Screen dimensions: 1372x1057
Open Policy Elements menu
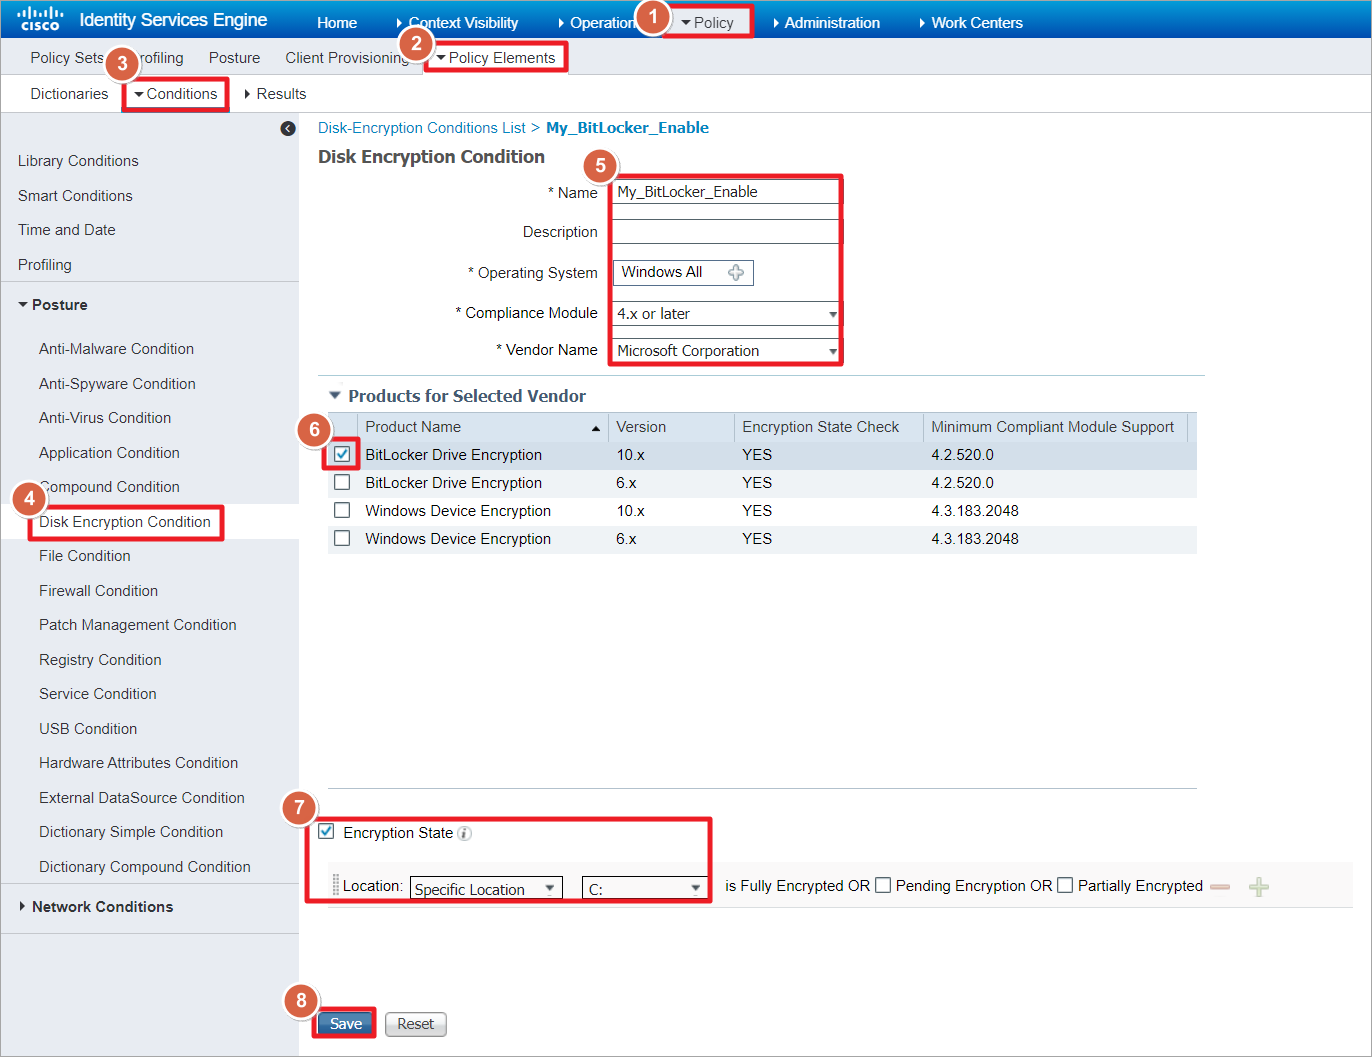click(496, 58)
